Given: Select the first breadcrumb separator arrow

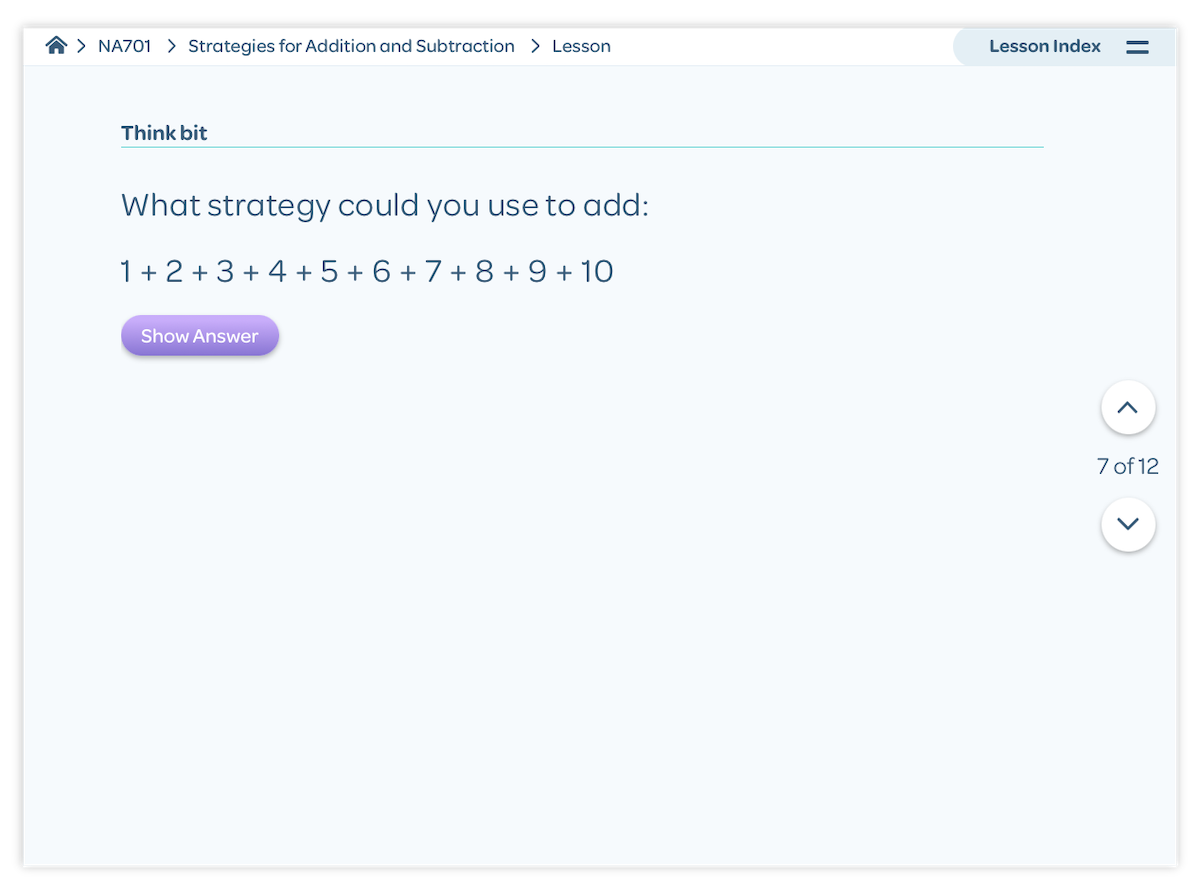Looking at the screenshot, I should pyautogui.click(x=80, y=45).
